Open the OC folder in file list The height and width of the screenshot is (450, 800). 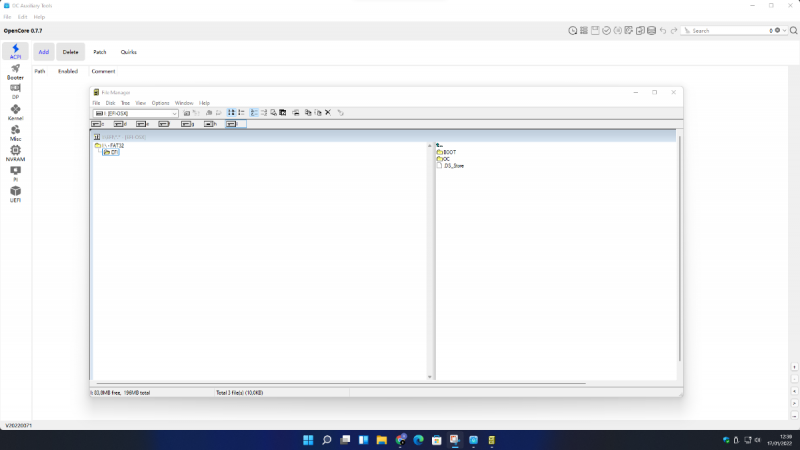coord(443,159)
